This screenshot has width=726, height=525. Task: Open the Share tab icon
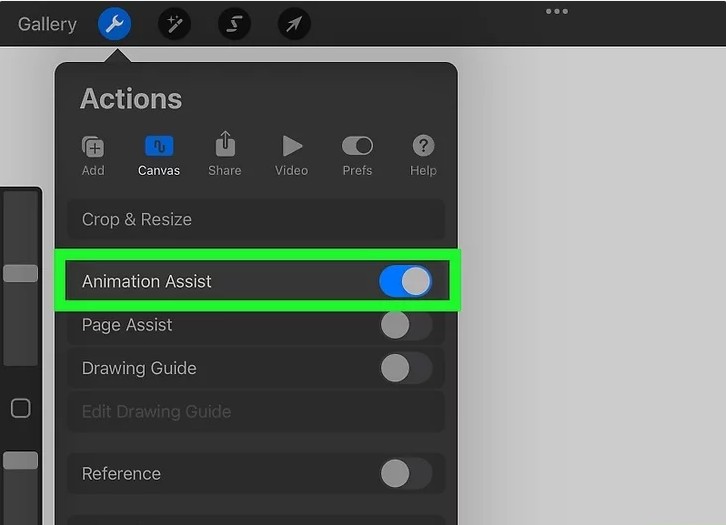[x=225, y=144]
